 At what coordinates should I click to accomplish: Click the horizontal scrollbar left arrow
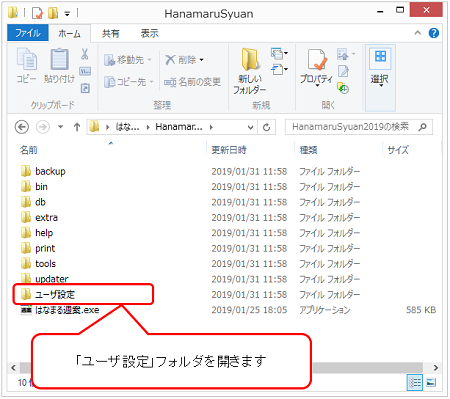click(x=13, y=368)
